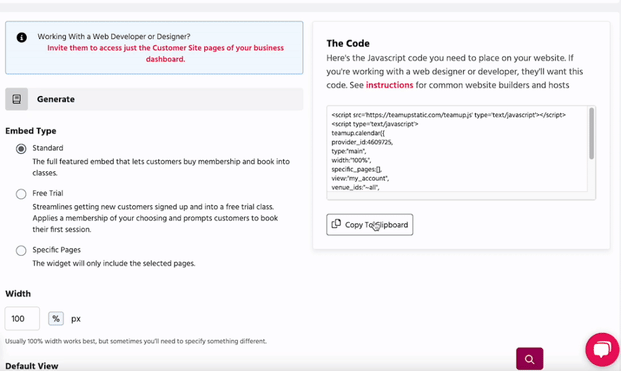The height and width of the screenshot is (371, 621).
Task: Click the clipboard copy icon
Action: 336,224
